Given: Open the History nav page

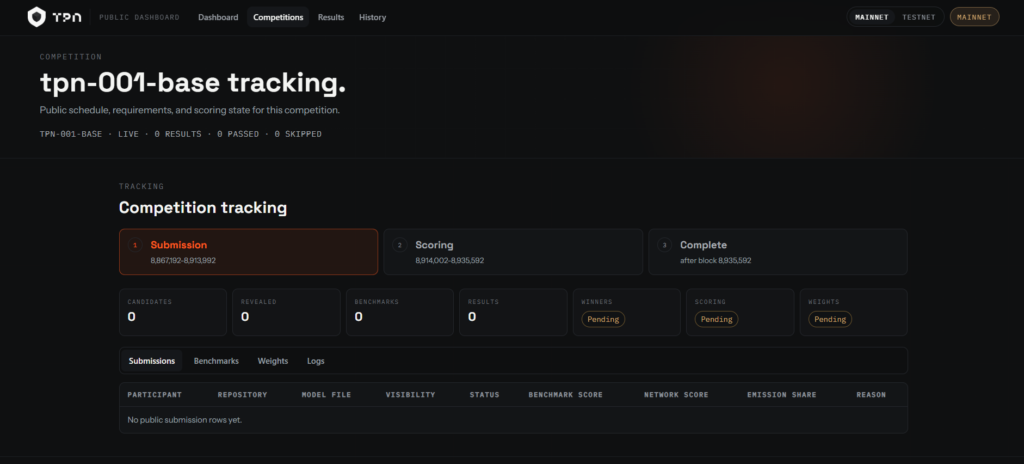Looking at the screenshot, I should coord(372,17).
